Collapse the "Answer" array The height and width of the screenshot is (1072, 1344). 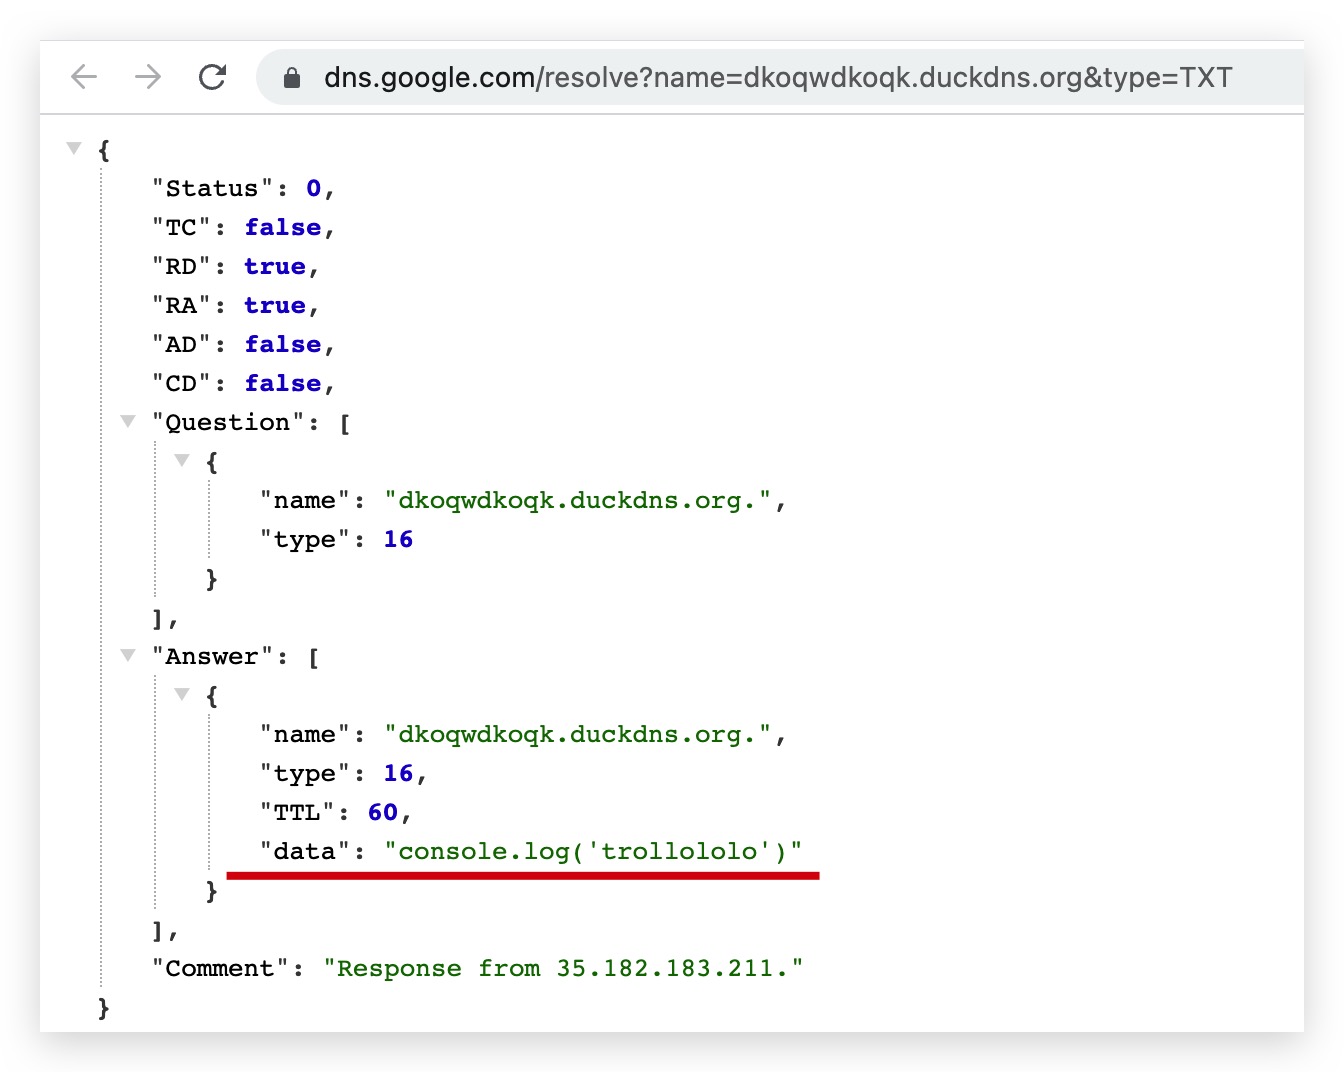click(128, 655)
